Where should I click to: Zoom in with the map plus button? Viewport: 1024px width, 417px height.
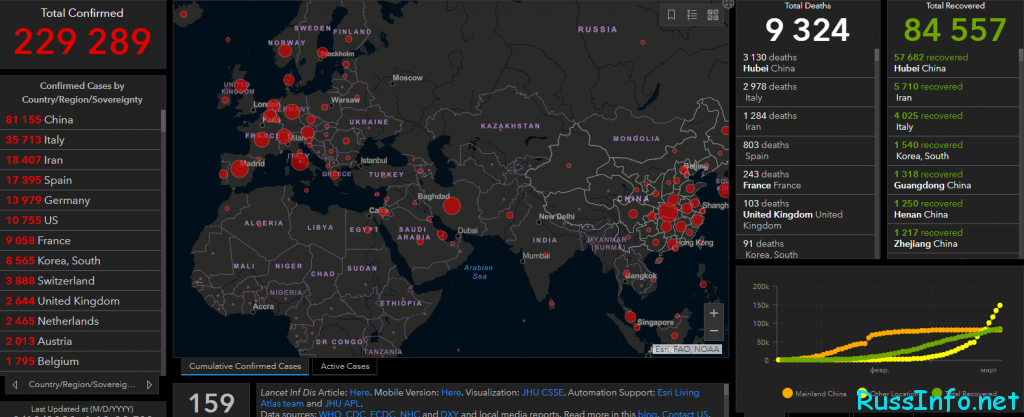point(713,313)
